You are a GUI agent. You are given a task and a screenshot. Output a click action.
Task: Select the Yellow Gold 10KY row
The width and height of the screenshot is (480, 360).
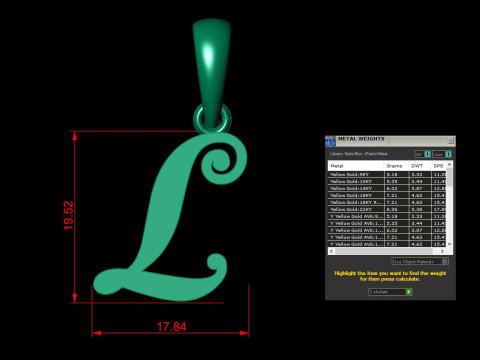click(x=387, y=181)
